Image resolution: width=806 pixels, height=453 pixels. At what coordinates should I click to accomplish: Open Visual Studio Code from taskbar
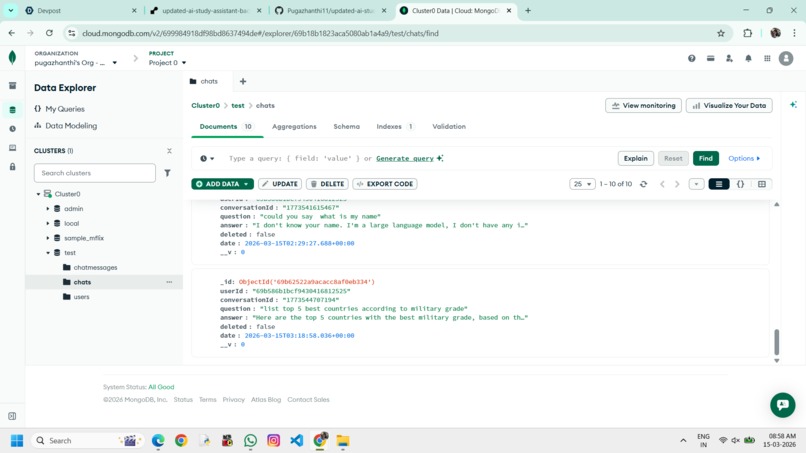(x=297, y=441)
